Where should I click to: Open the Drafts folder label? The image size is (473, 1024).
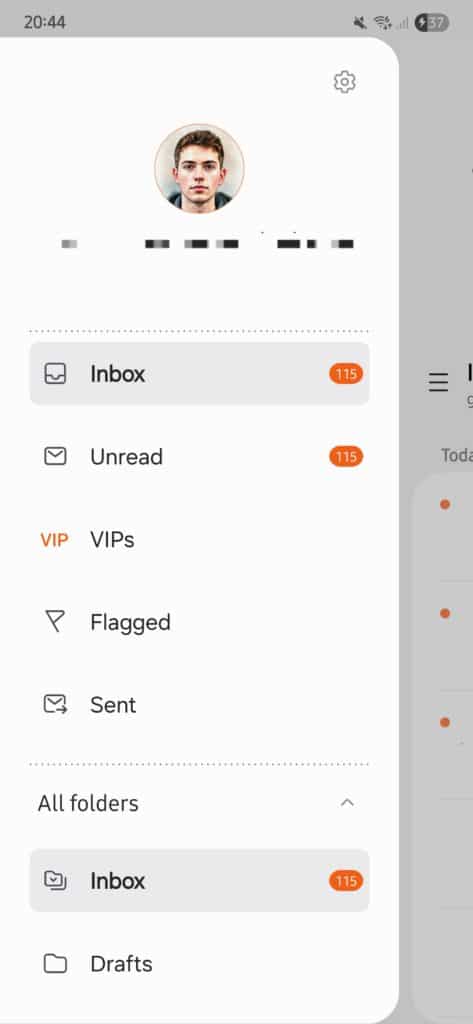click(x=122, y=964)
